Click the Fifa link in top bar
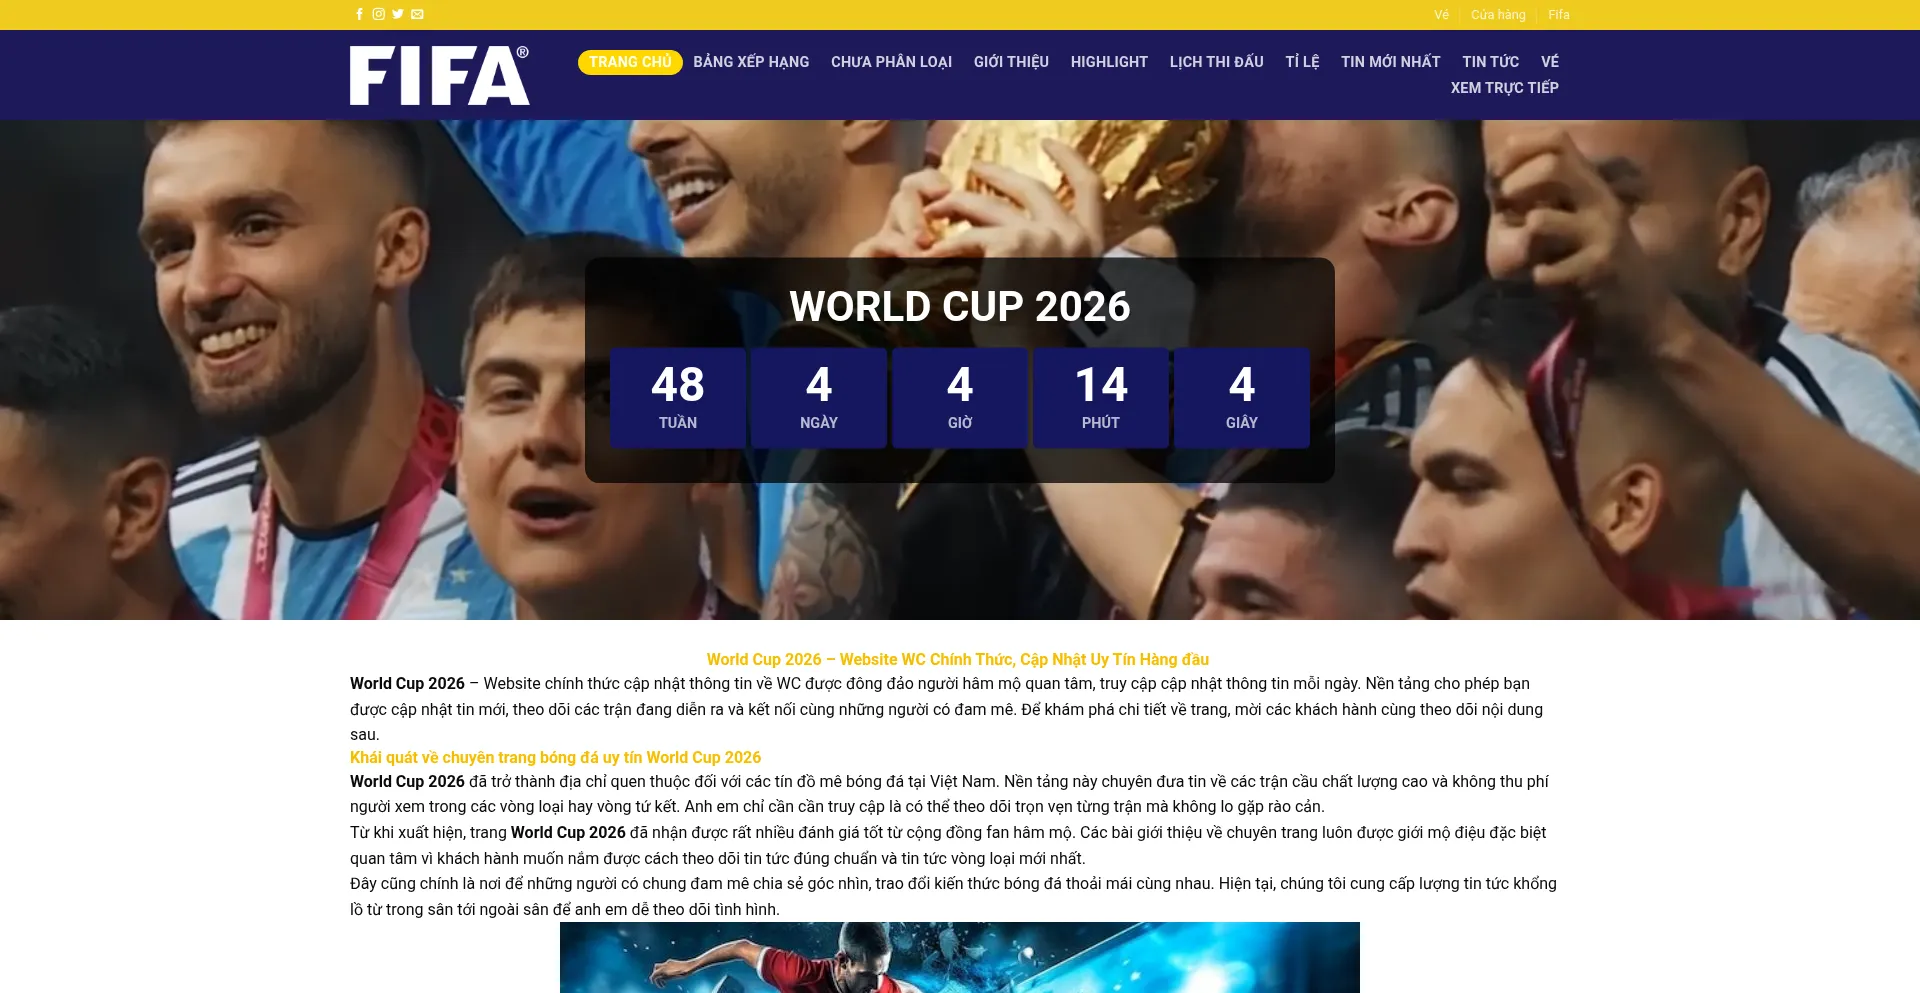The height and width of the screenshot is (993, 1920). (x=1559, y=15)
